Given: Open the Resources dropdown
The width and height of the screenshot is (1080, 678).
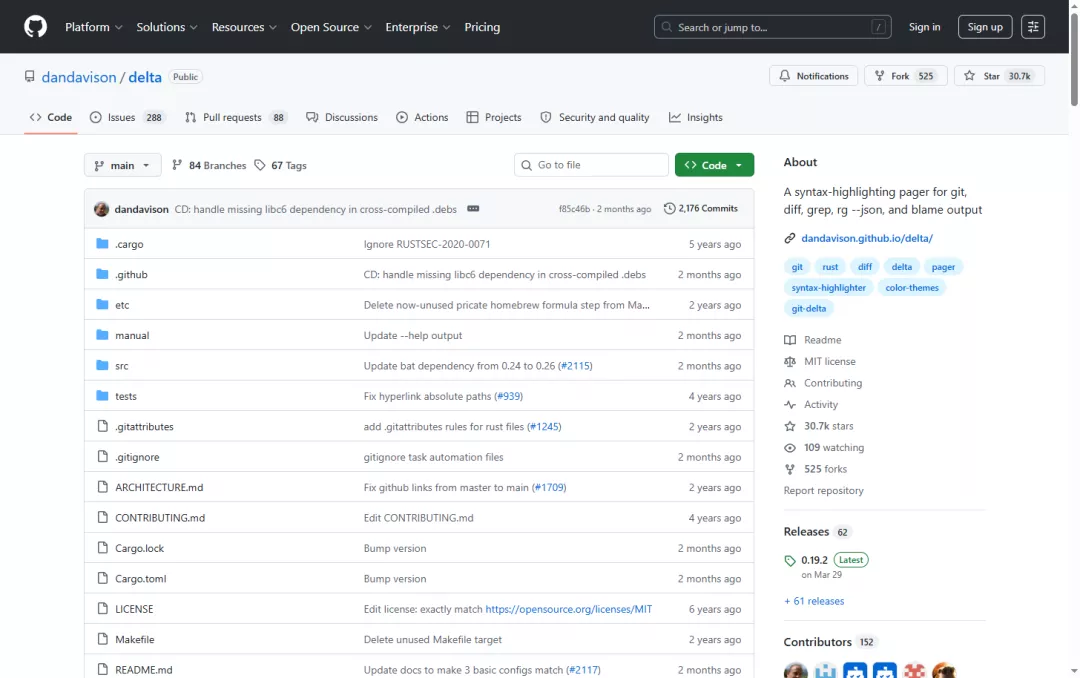Looking at the screenshot, I should (244, 27).
